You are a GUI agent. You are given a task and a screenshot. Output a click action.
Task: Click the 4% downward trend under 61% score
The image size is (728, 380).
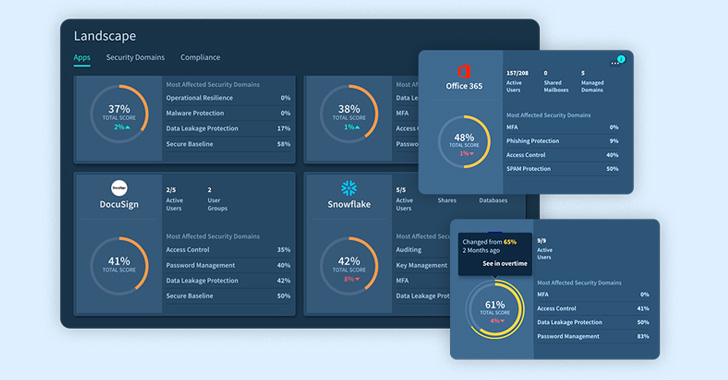497,321
